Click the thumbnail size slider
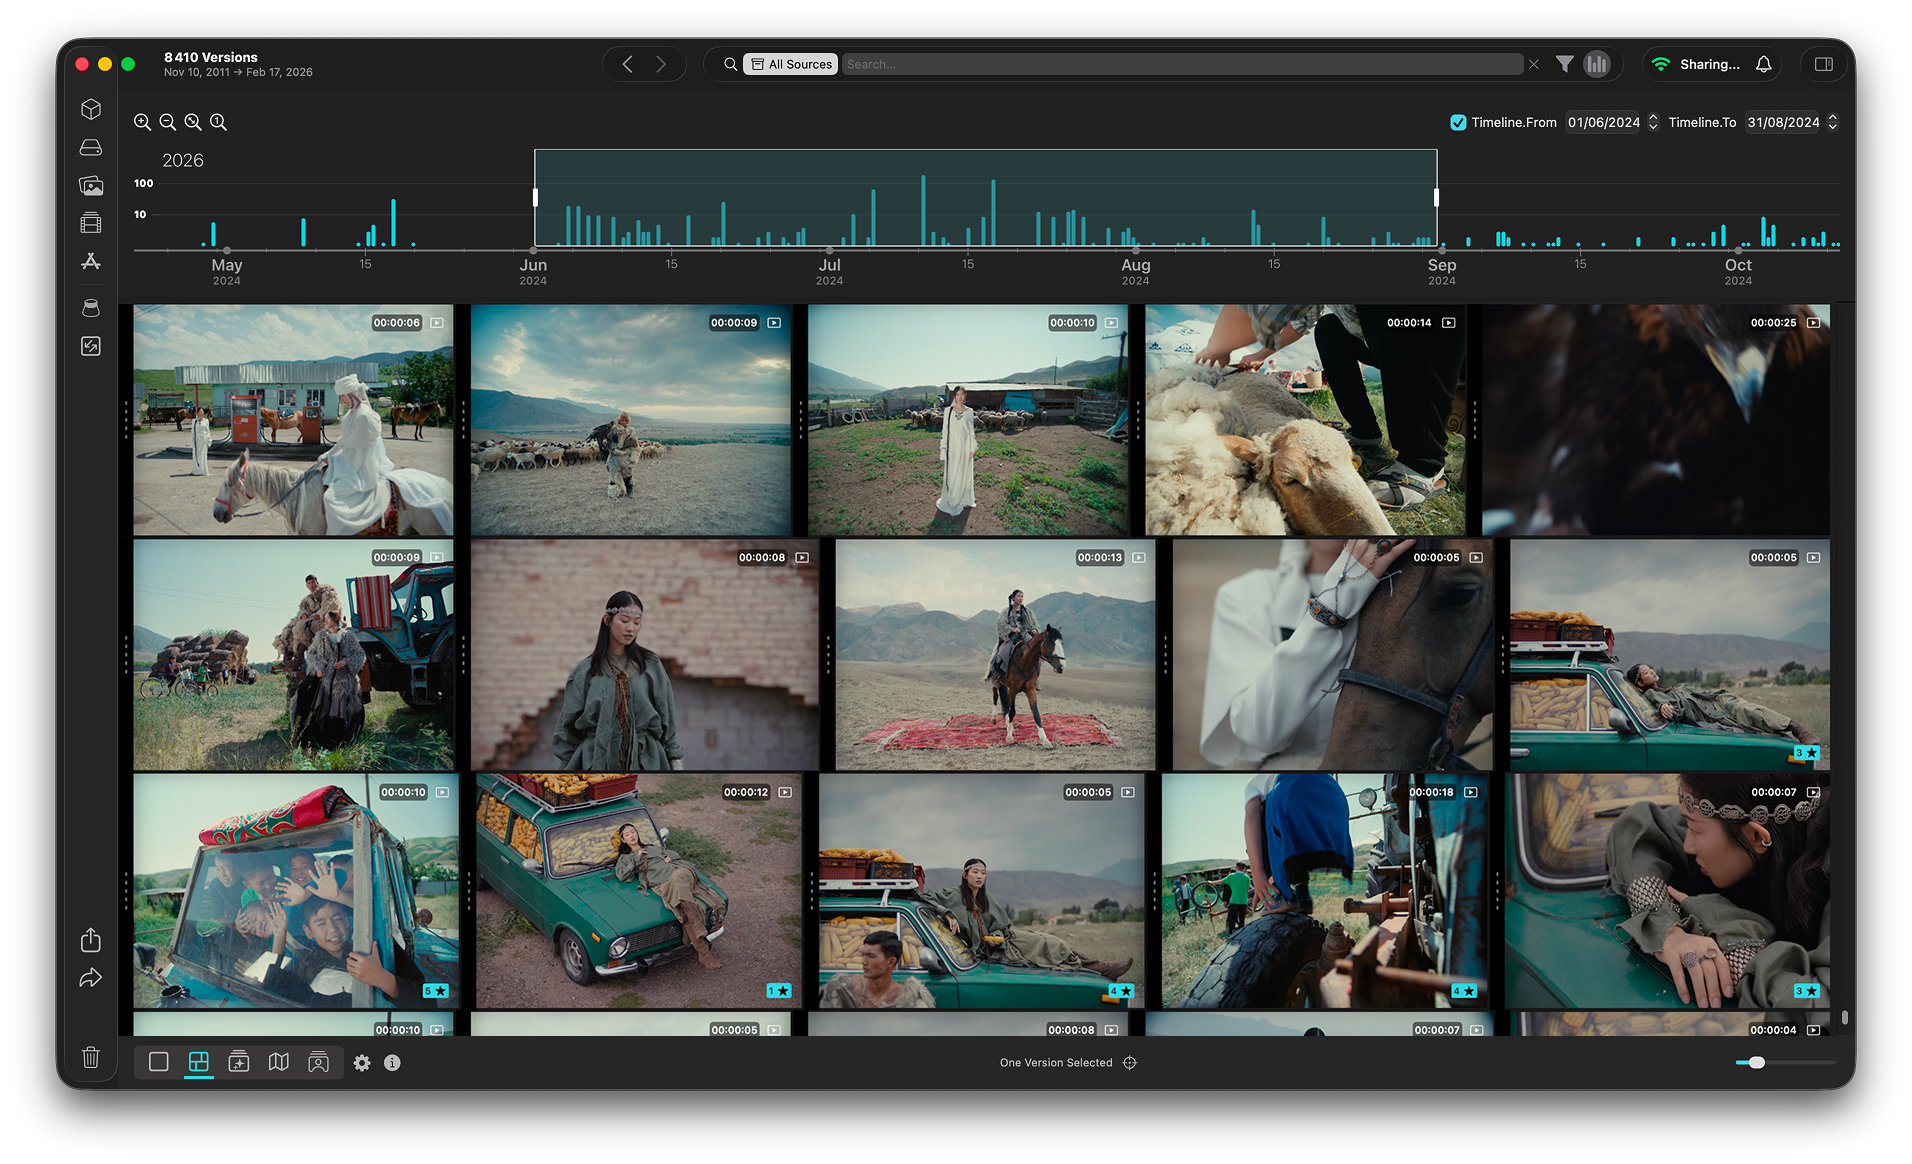This screenshot has width=1912, height=1164. click(x=1786, y=1063)
